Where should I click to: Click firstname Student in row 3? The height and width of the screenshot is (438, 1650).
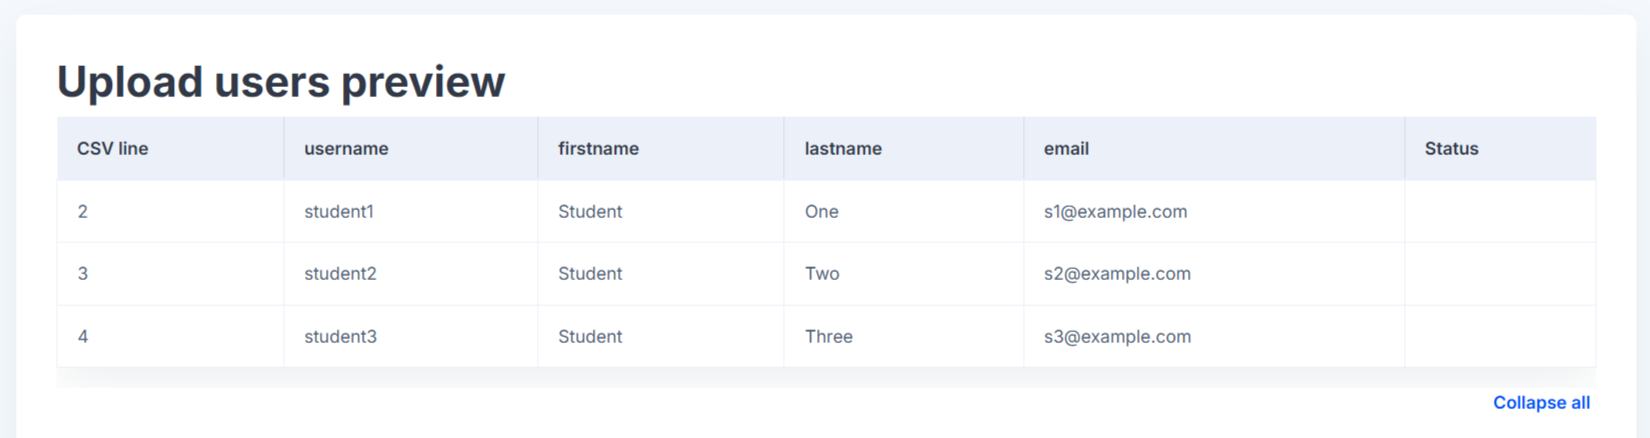[x=661, y=336]
